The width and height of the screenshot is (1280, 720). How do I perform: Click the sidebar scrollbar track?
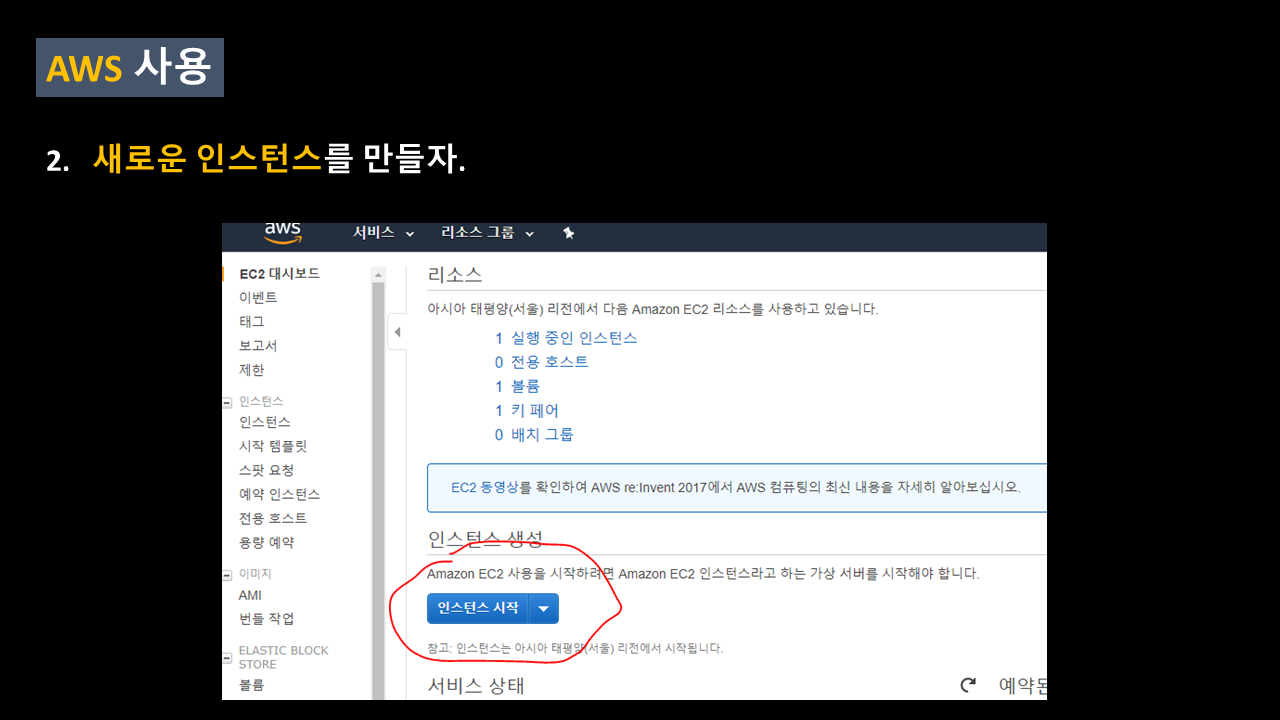(378, 490)
